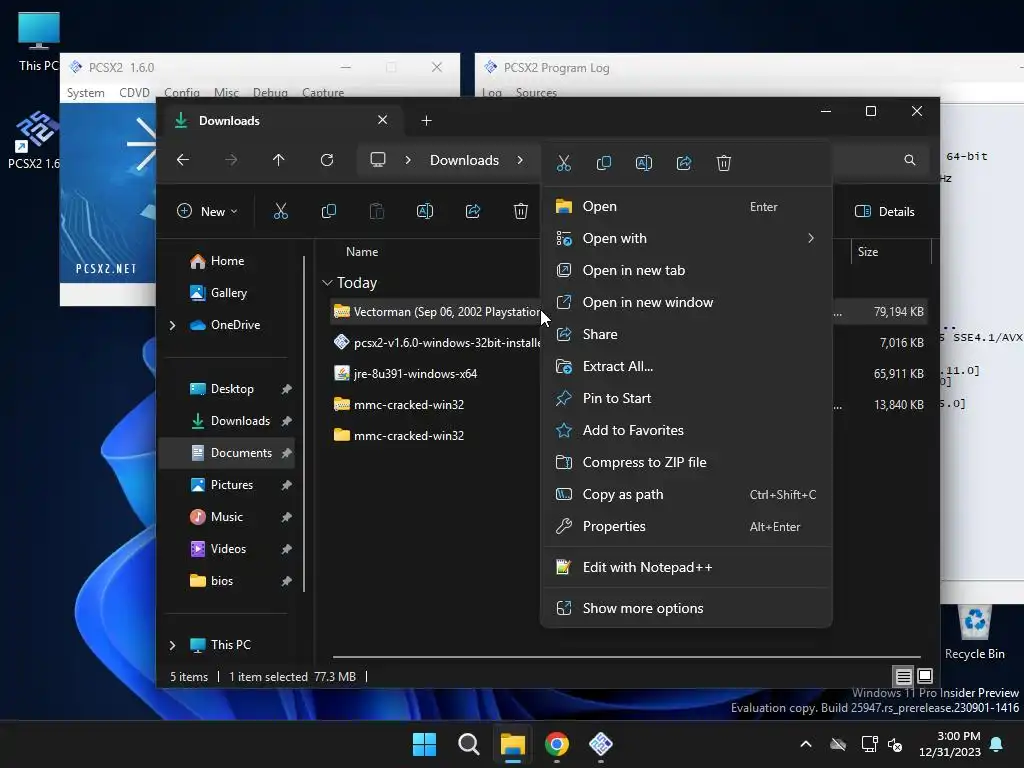Open CDVD menu in PCSX2 window
This screenshot has height=768, width=1024.
pyautogui.click(x=135, y=93)
